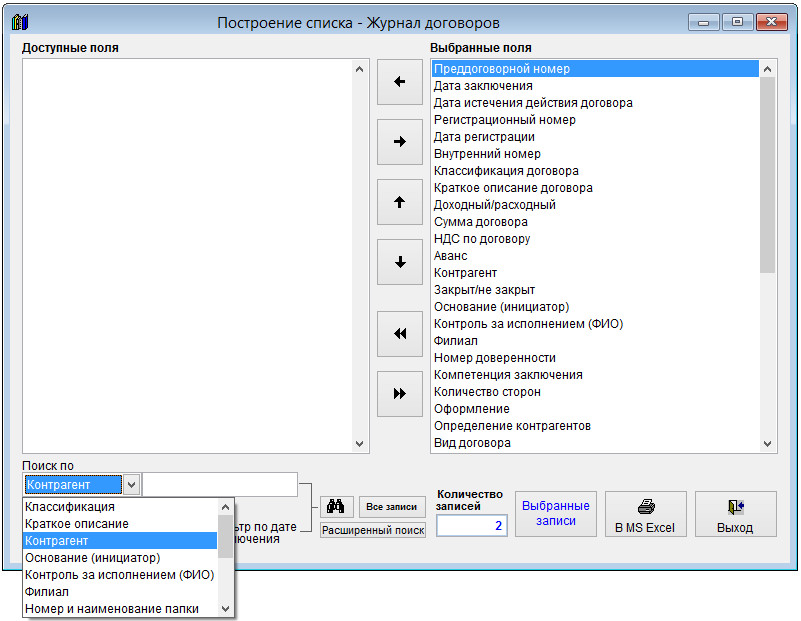The image size is (801, 621).
Task: Click scrollbar thumb of Выбранные поля list
Action: tap(767, 175)
